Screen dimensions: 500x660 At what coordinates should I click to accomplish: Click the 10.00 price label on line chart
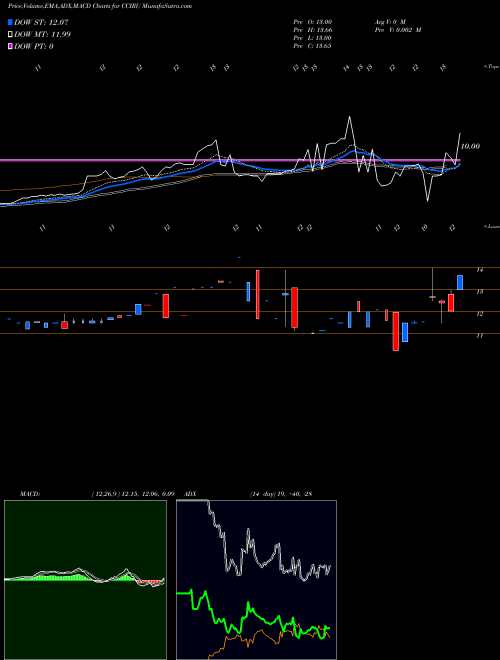470,146
